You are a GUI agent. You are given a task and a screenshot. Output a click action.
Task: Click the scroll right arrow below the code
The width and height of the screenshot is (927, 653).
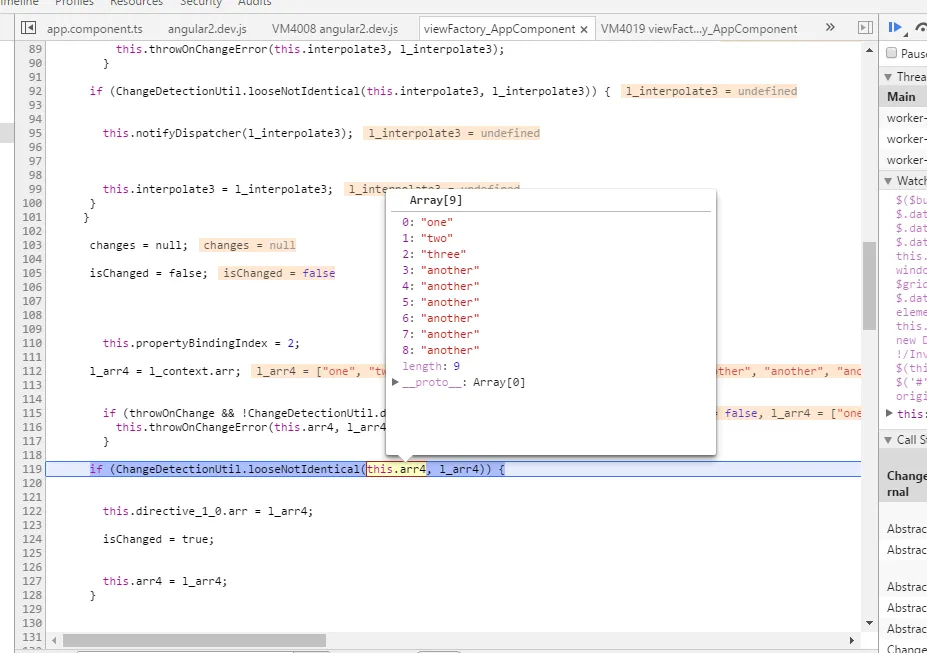[852, 640]
